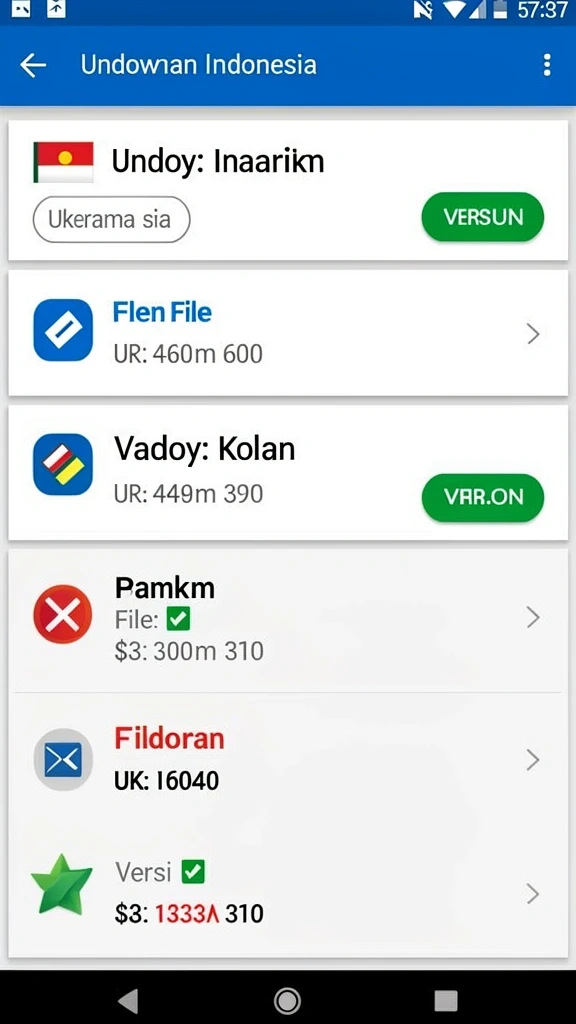The width and height of the screenshot is (576, 1024).
Task: Tap the green star icon
Action: (x=62, y=885)
